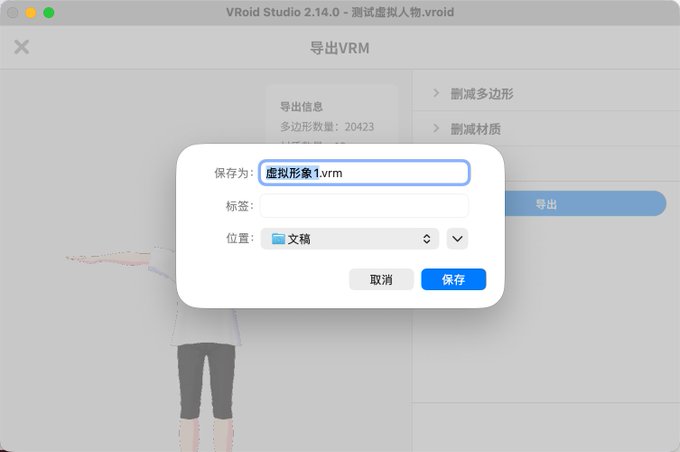This screenshot has width=680, height=452.
Task: Select the 删减多边形 label
Action: [482, 94]
